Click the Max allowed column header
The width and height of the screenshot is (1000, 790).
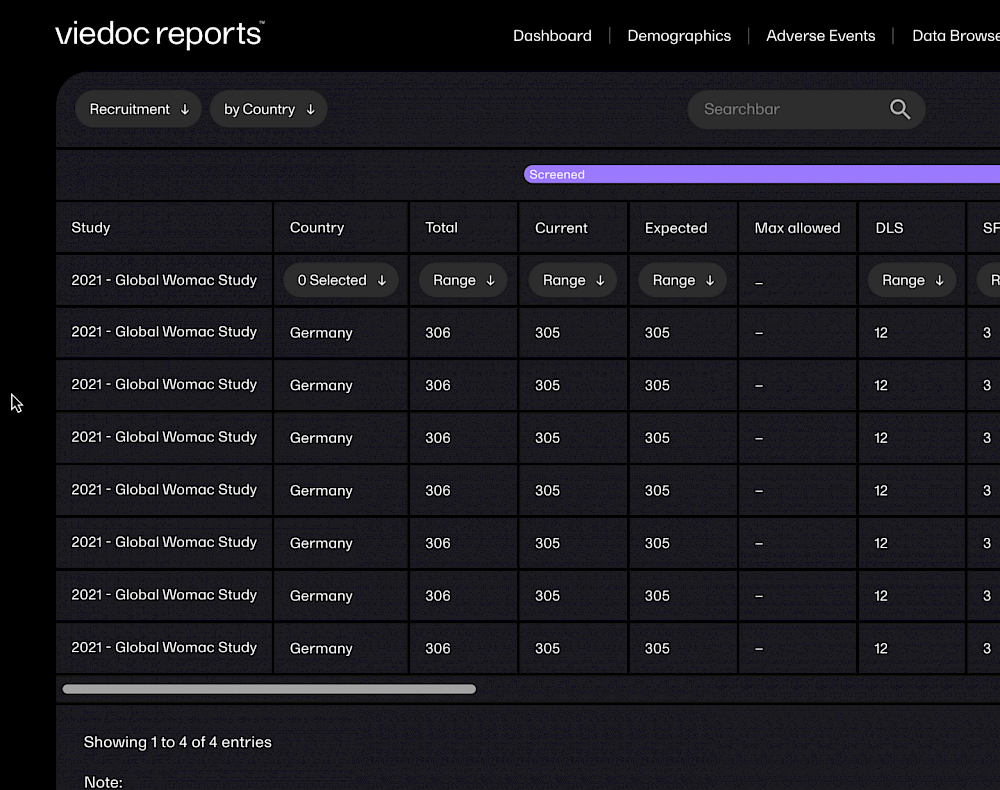(x=797, y=228)
